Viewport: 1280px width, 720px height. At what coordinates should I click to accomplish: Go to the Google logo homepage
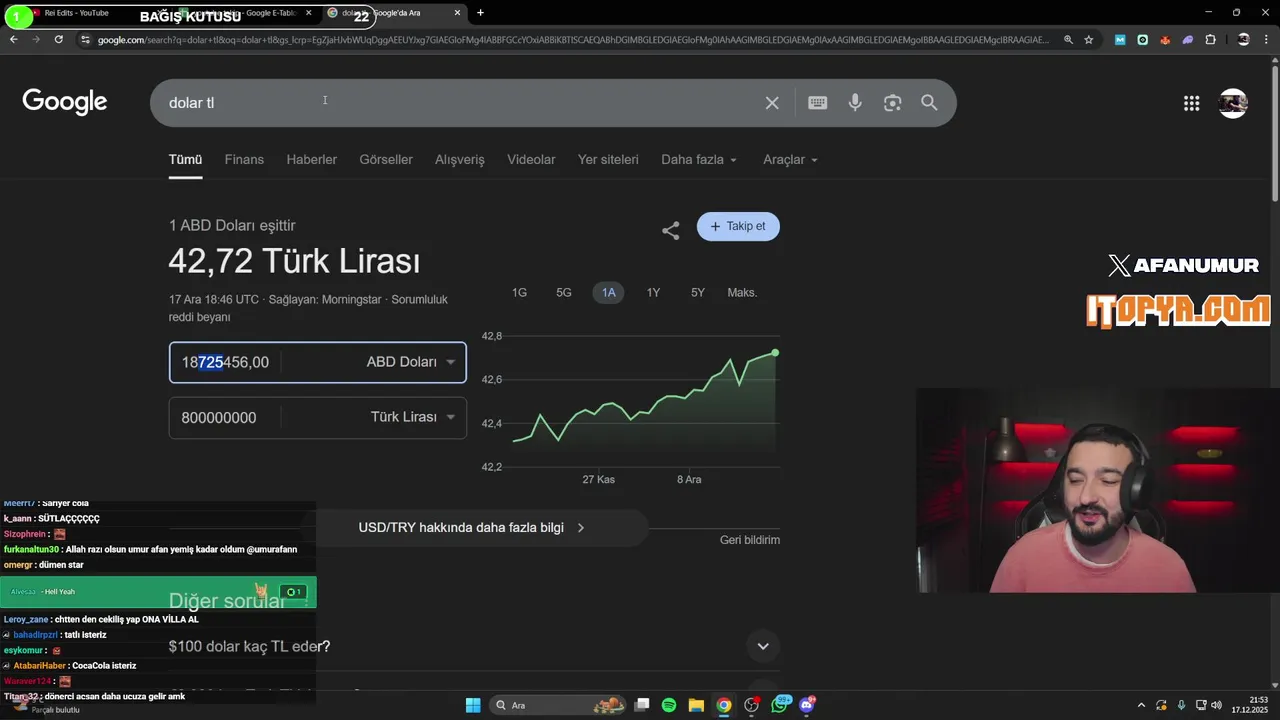tap(65, 102)
